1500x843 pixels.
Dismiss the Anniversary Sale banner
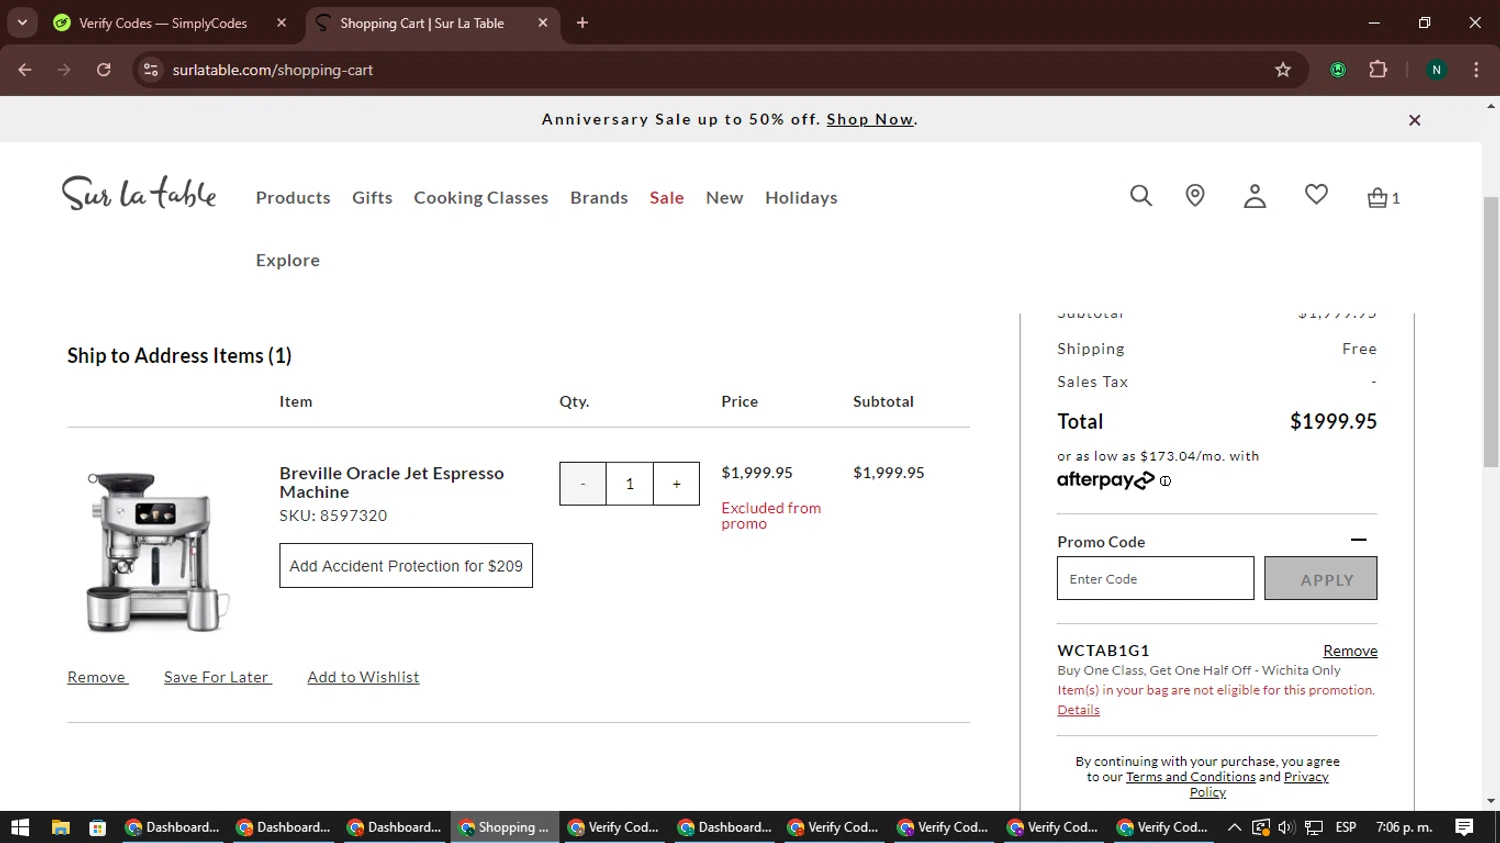point(1414,120)
